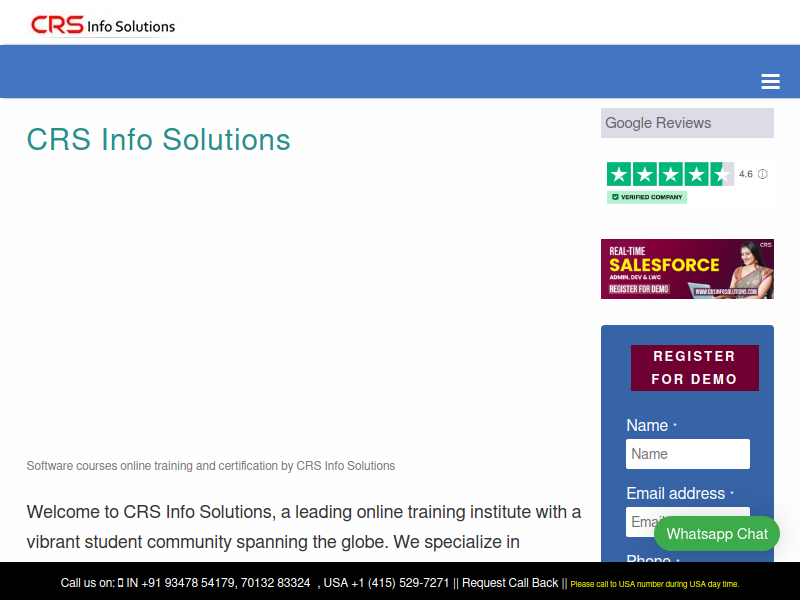
Task: Click the USA number +1 (415) 529-7271
Action: coord(400,583)
